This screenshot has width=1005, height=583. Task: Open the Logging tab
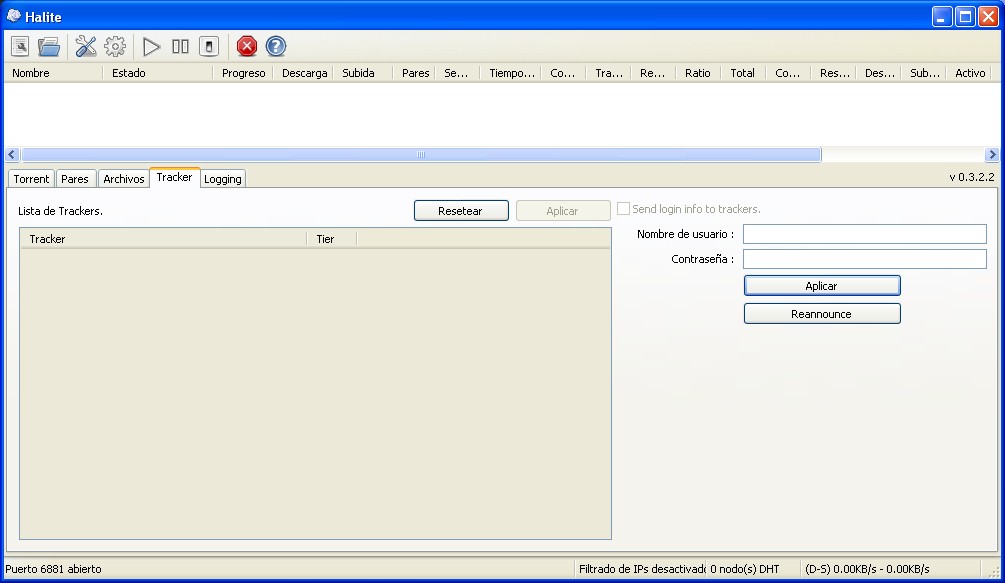point(222,179)
